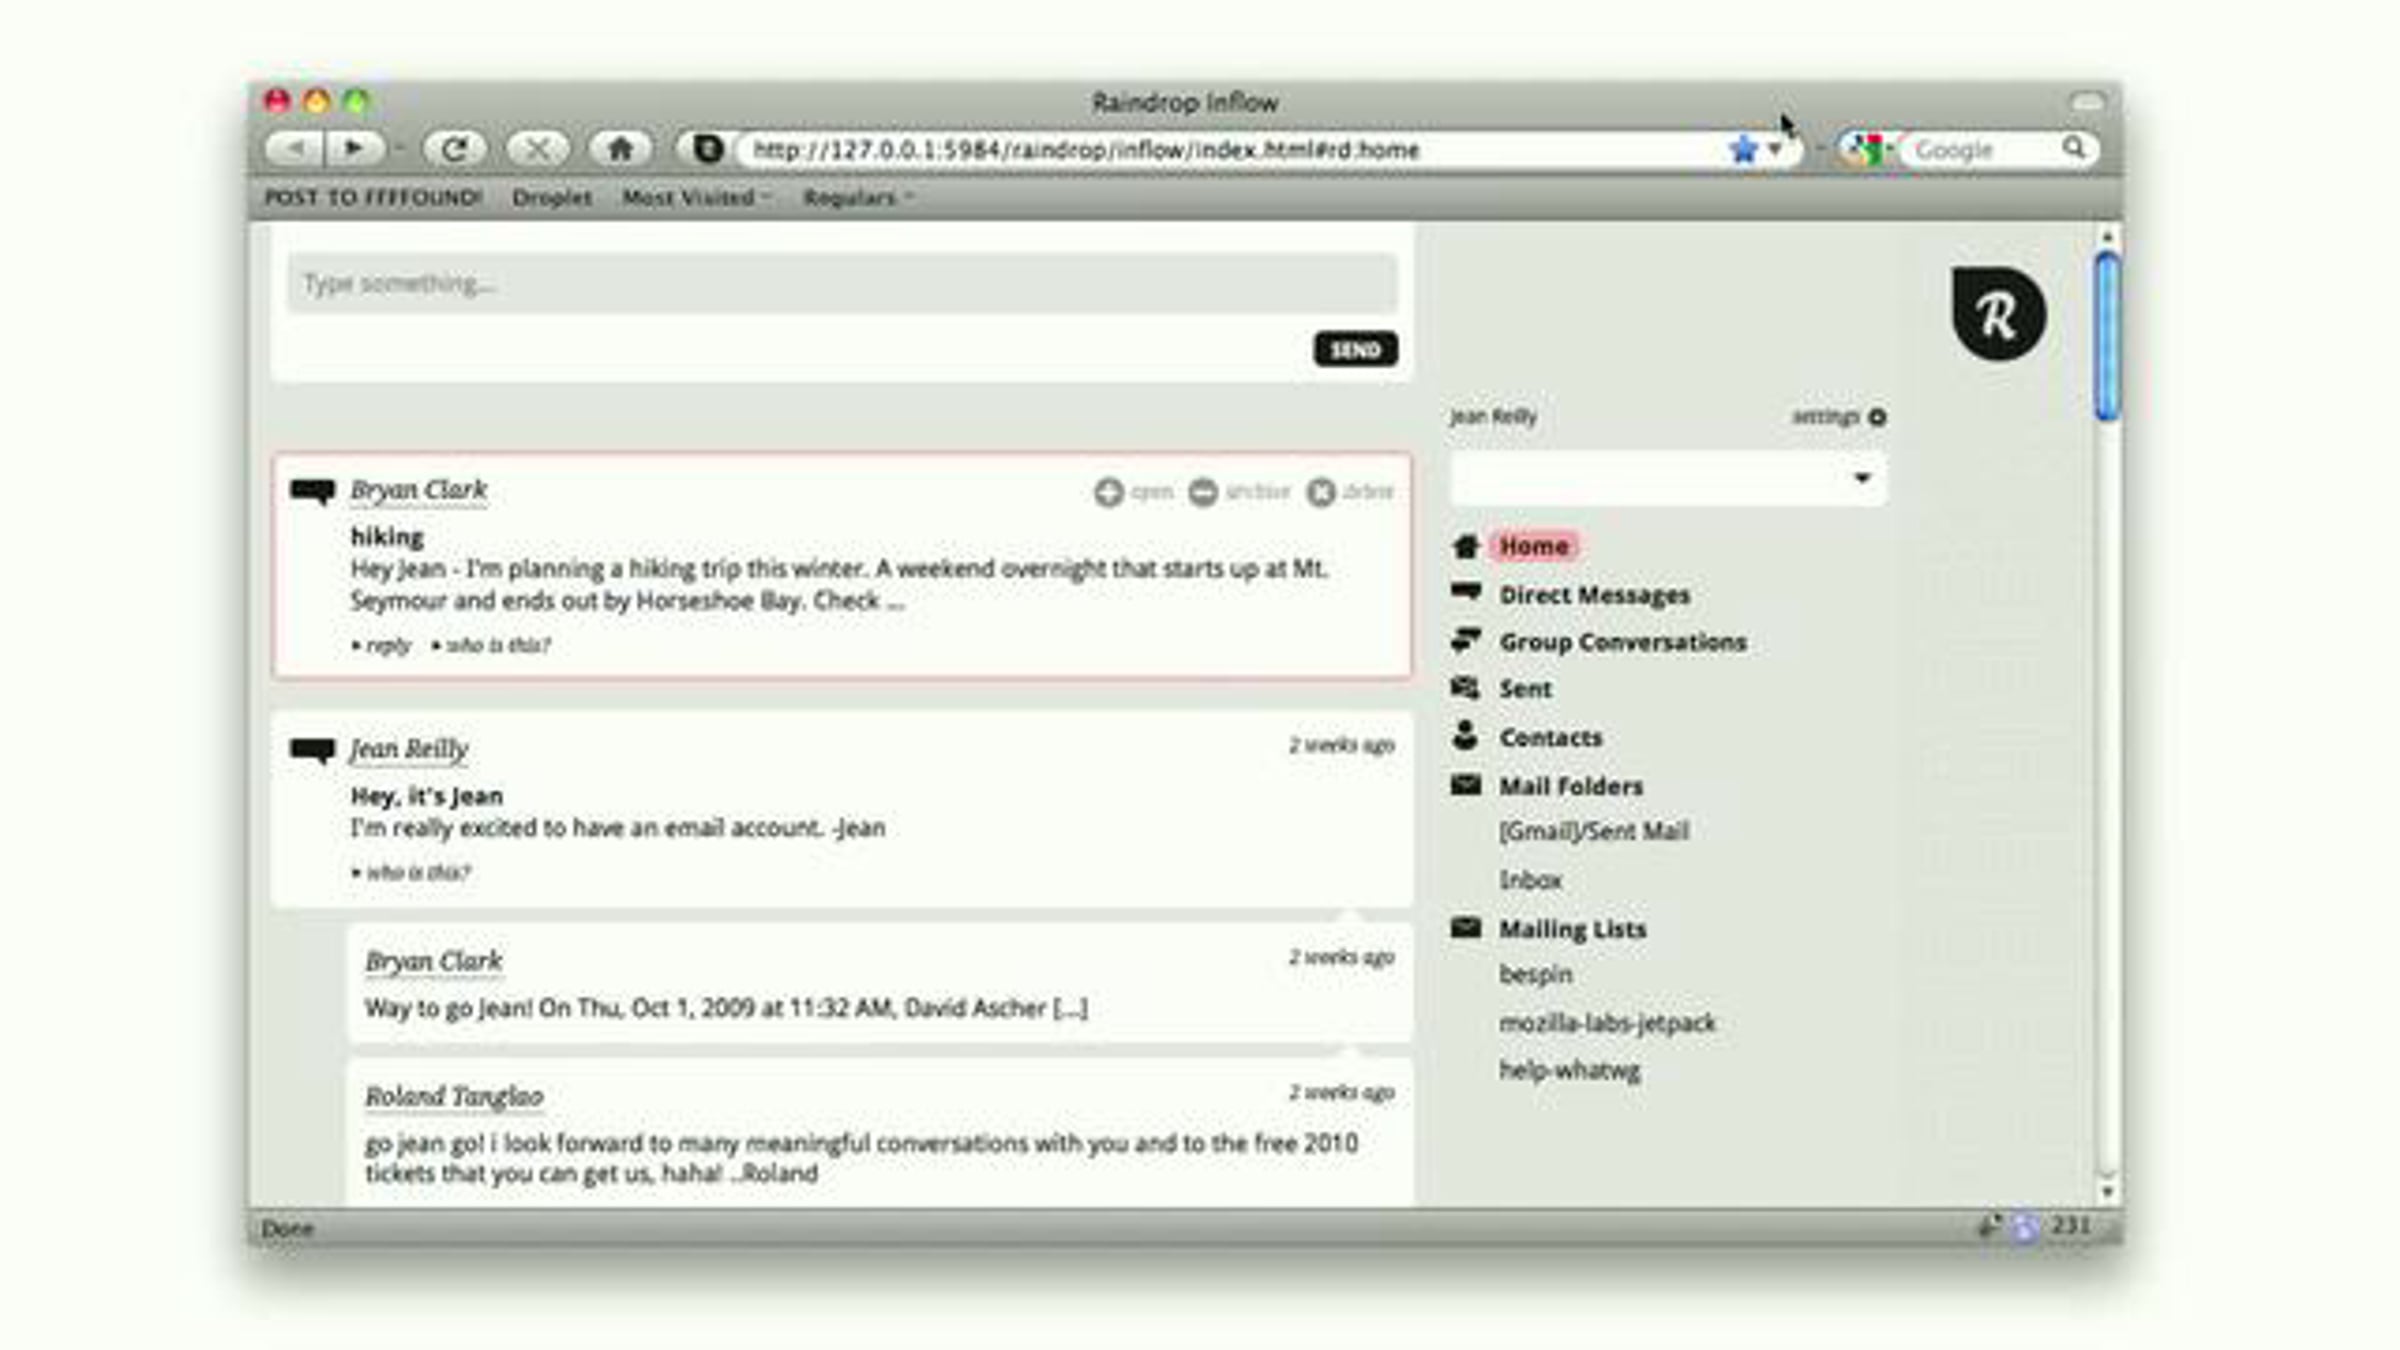Expand back/forward history dropdown arrow
This screenshot has height=1350, width=2400.
400,150
